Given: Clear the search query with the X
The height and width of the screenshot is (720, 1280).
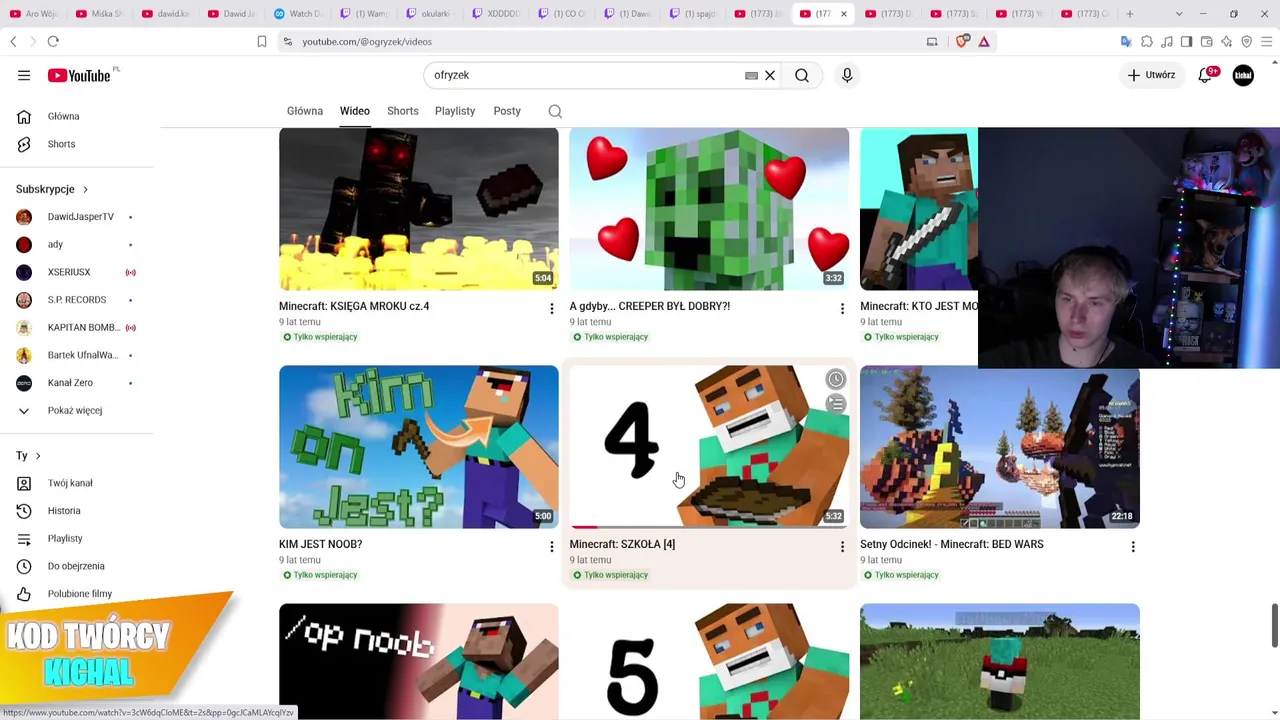Looking at the screenshot, I should tap(770, 75).
